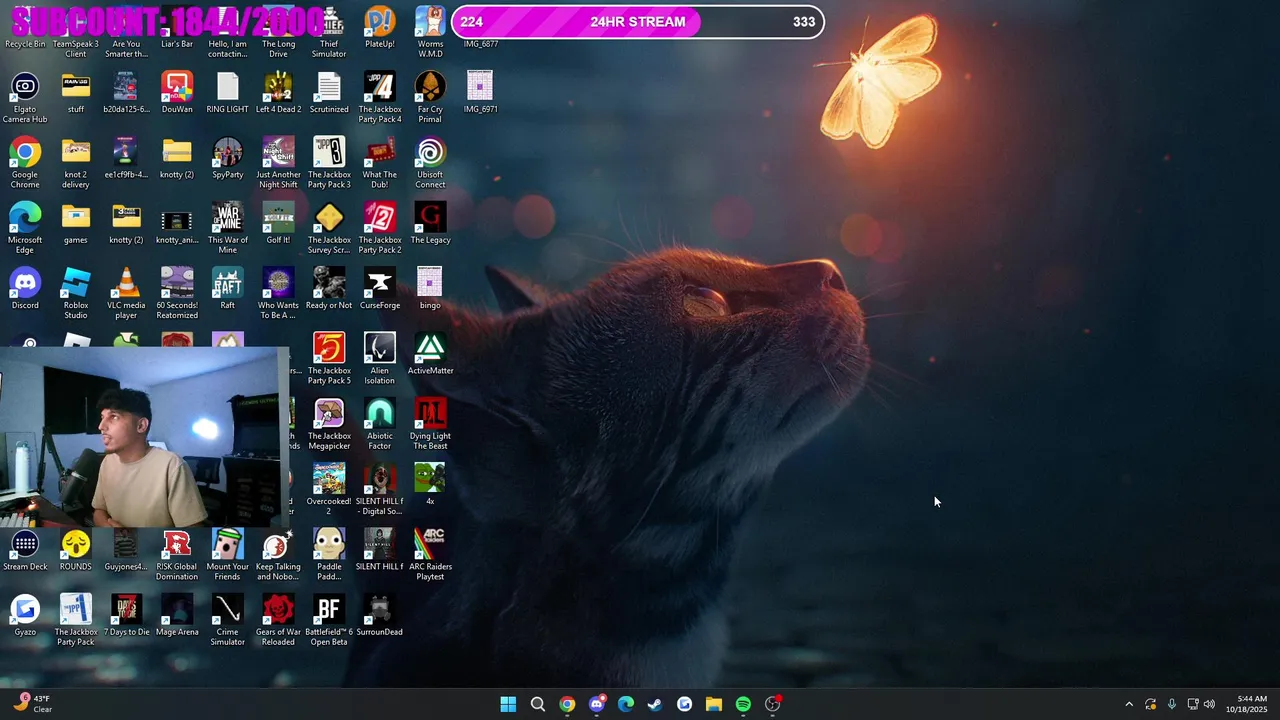The width and height of the screenshot is (1280, 720).
Task: Select the Mage Arena icon
Action: 177,614
